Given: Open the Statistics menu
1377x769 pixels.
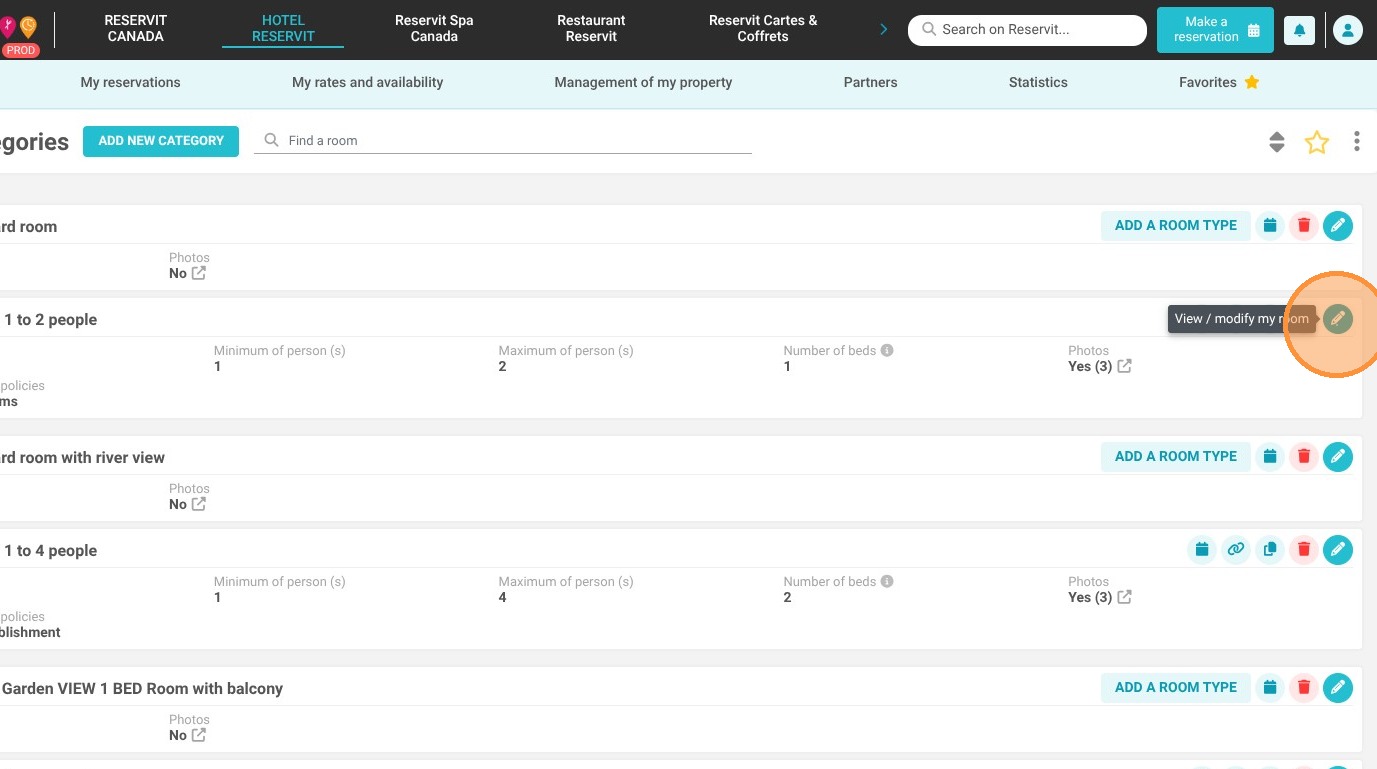Looking at the screenshot, I should point(1038,83).
